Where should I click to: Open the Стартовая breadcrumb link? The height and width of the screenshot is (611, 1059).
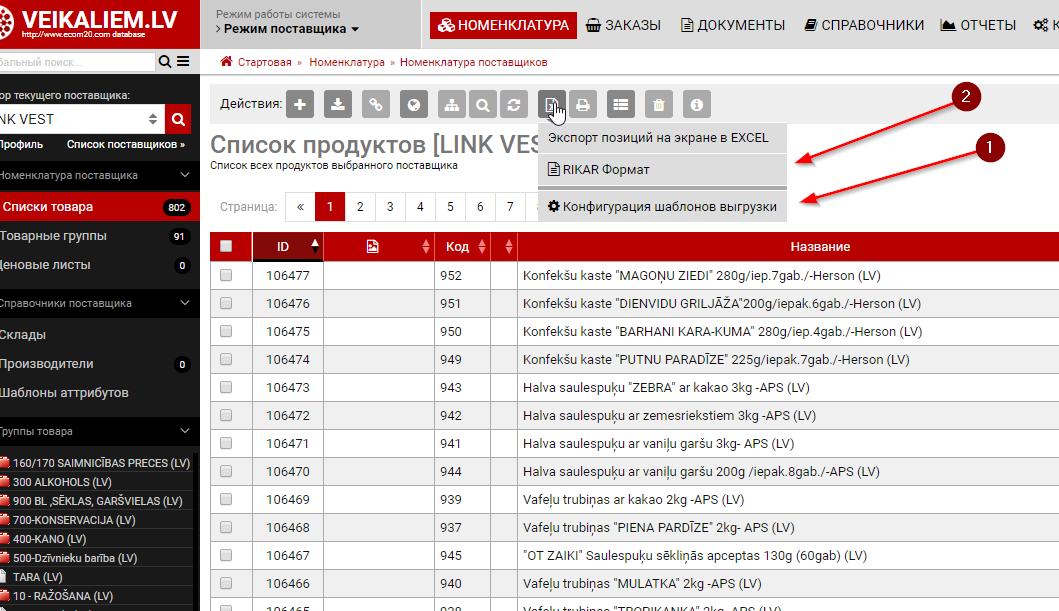tap(264, 62)
